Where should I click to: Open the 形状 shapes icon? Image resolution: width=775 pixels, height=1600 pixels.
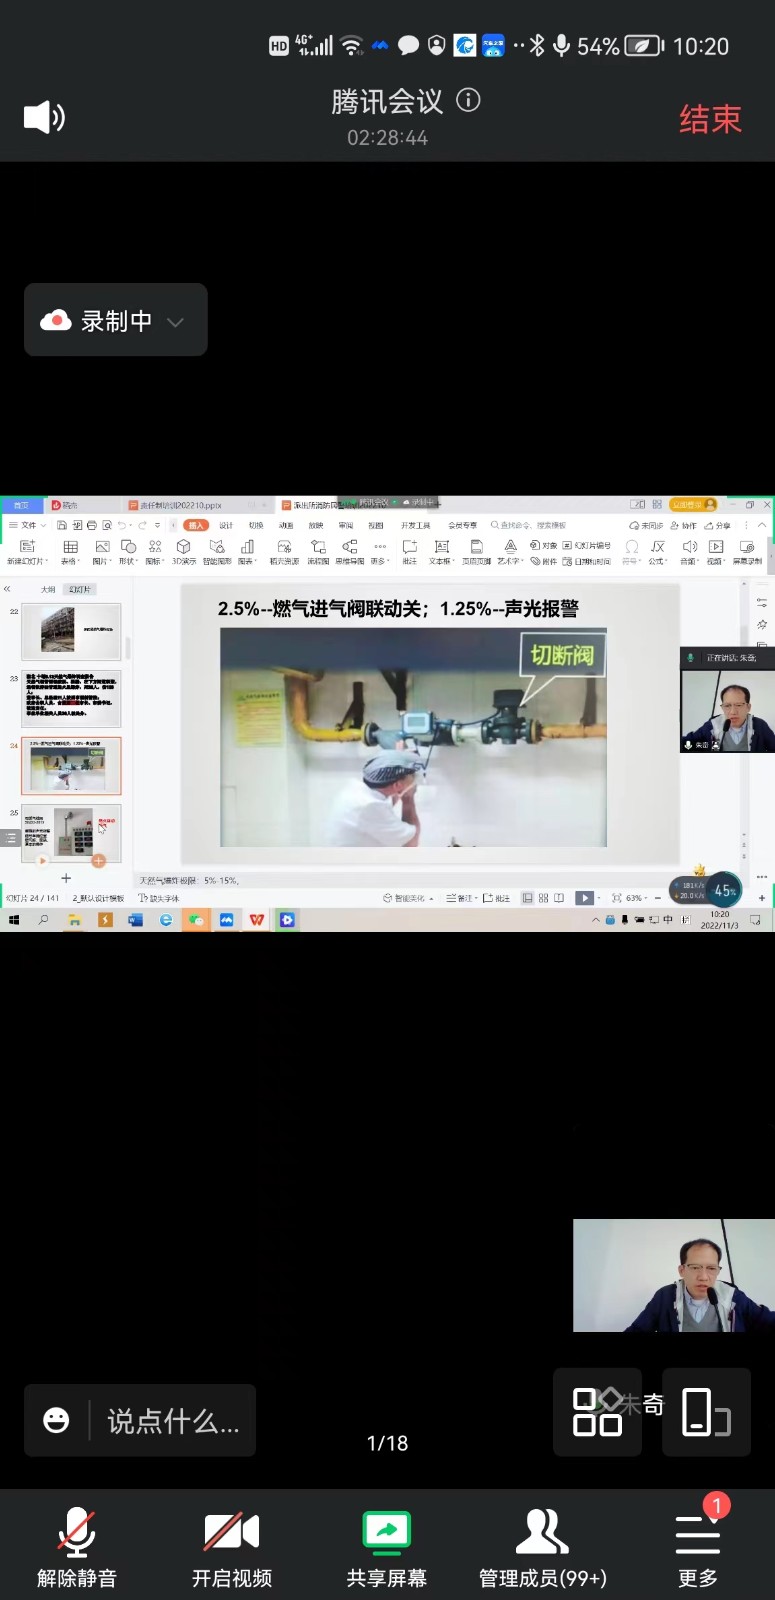click(128, 552)
